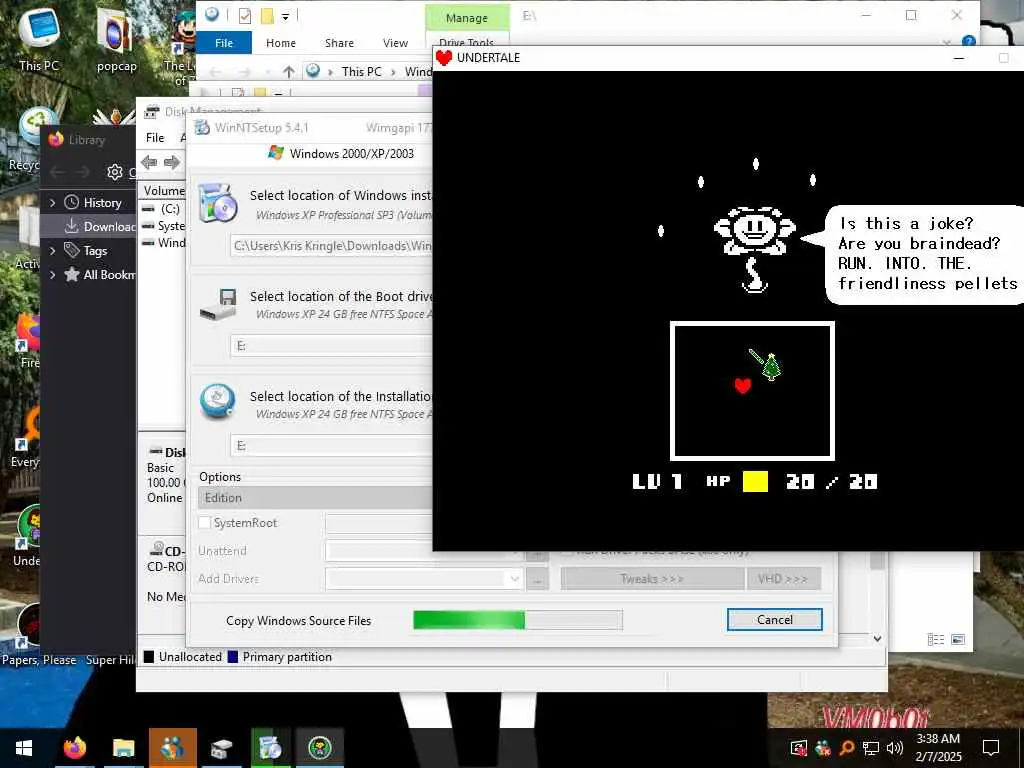
Task: Click the breadcrumb chevron after This PC
Action: (393, 72)
